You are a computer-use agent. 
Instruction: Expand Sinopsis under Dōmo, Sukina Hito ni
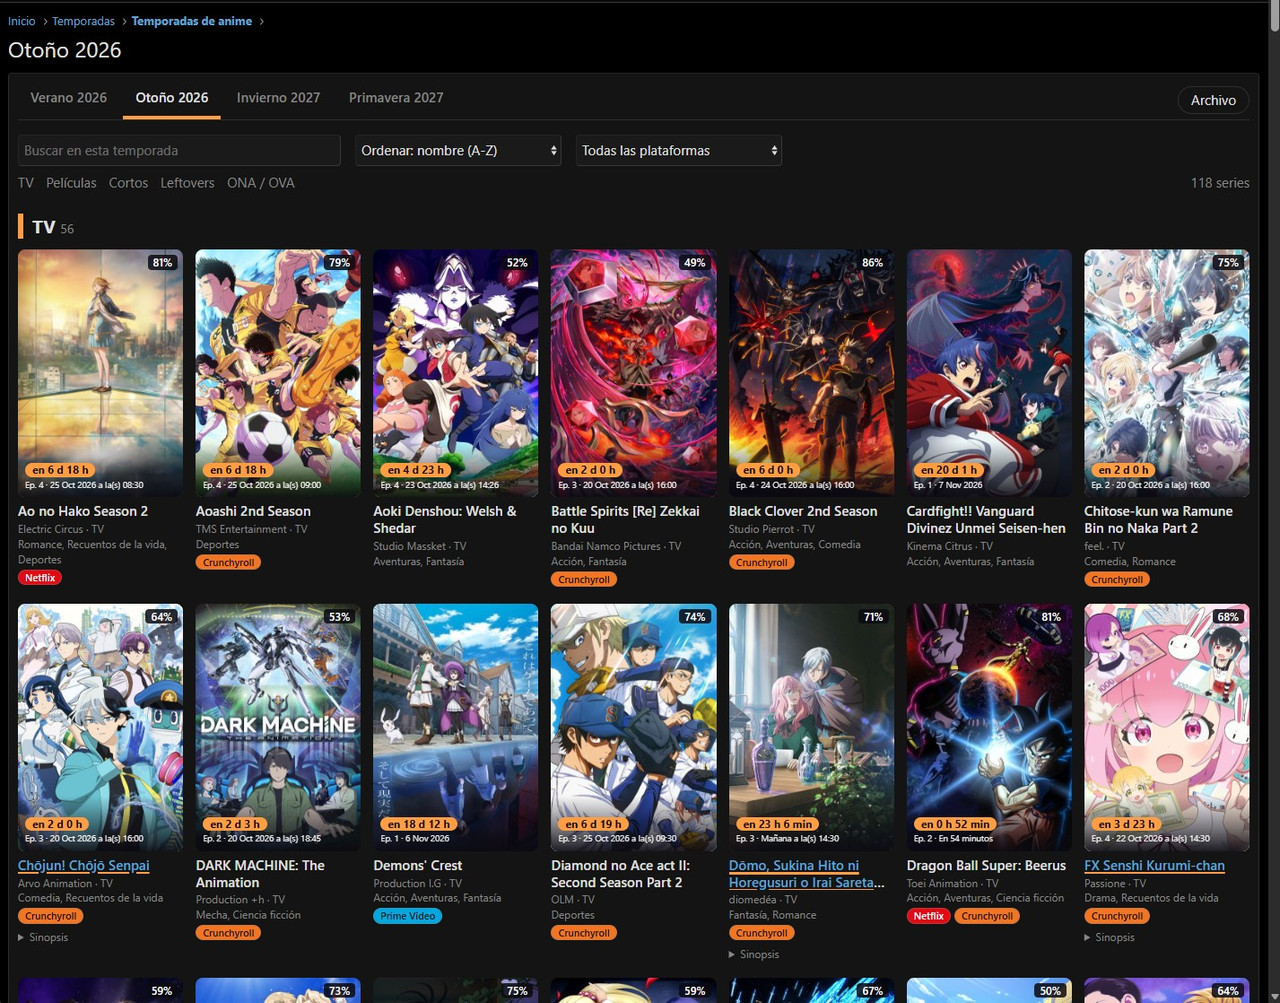coord(754,954)
